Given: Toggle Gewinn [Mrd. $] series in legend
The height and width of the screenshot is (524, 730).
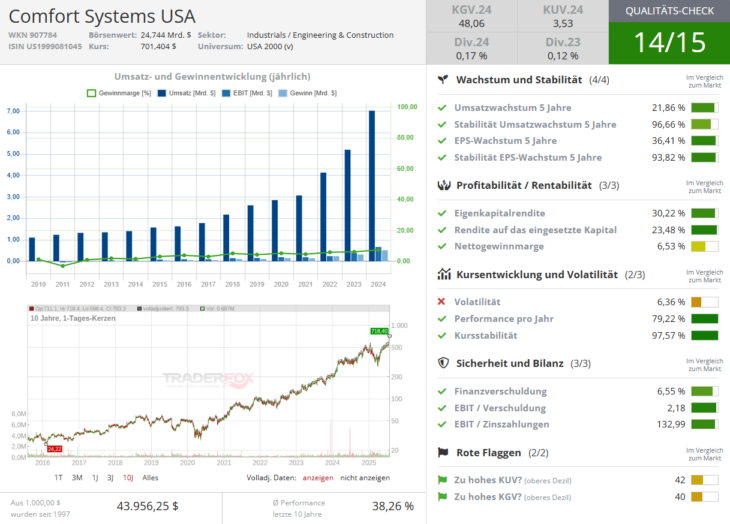Looking at the screenshot, I should click(x=308, y=93).
